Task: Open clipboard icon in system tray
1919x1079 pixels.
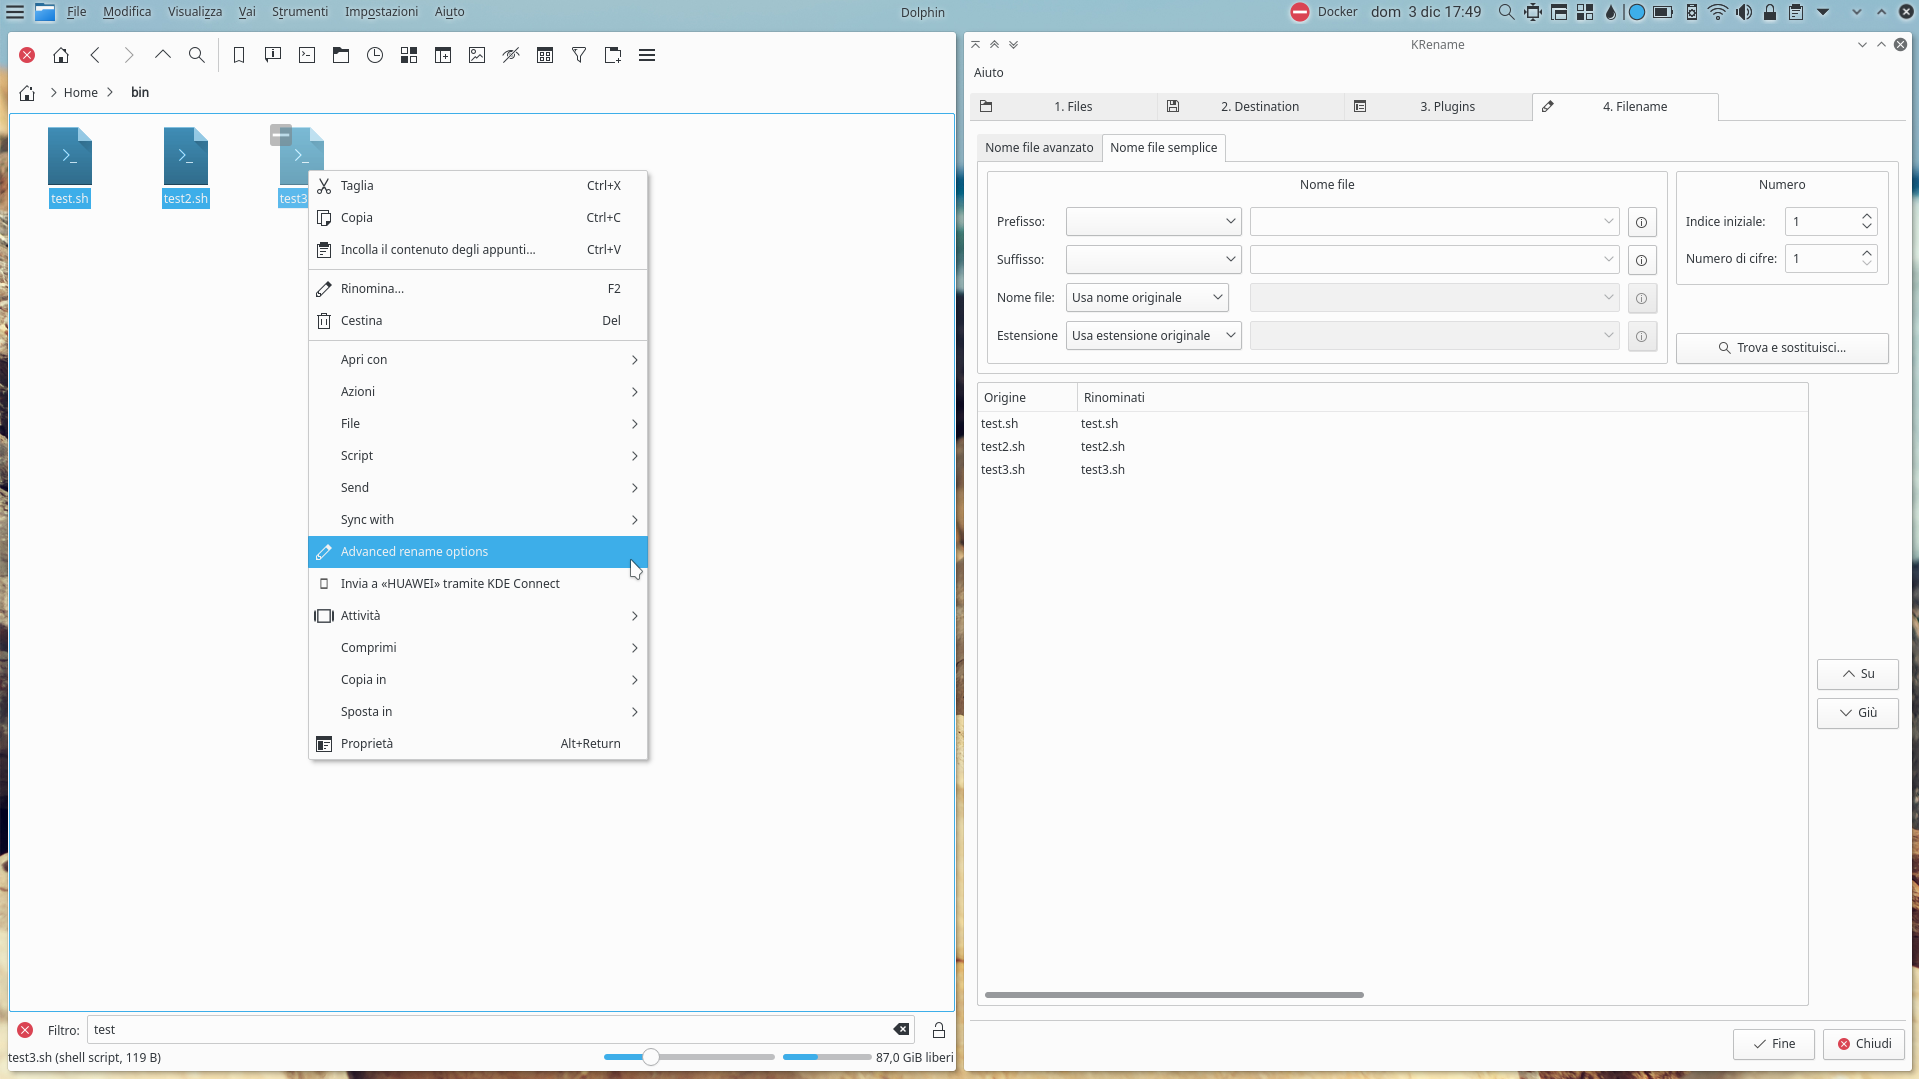Action: coord(1796,12)
